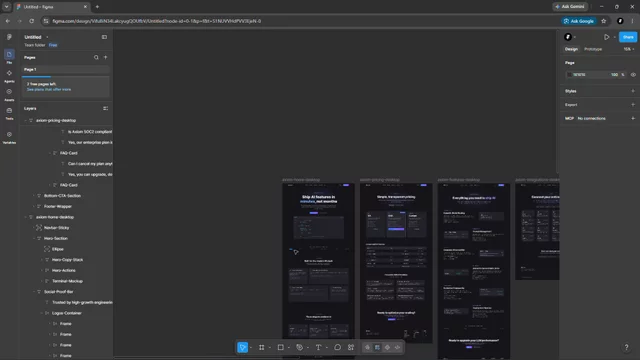Open the zoom percentage dropdown
640x360 pixels.
pyautogui.click(x=629, y=49)
